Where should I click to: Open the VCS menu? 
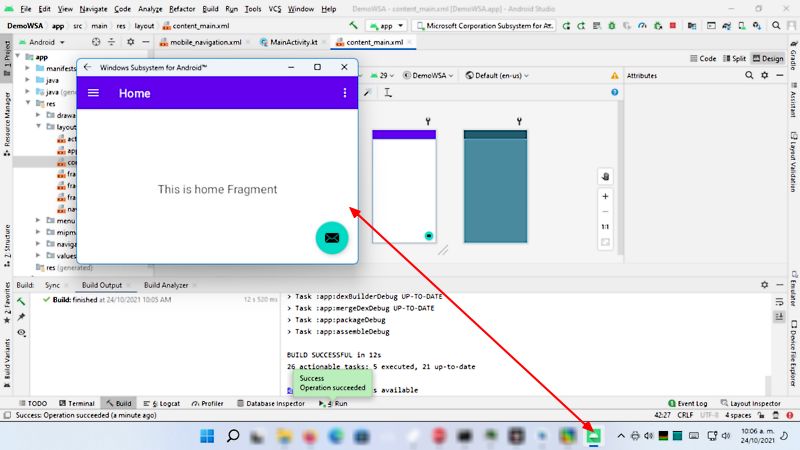[274, 9]
